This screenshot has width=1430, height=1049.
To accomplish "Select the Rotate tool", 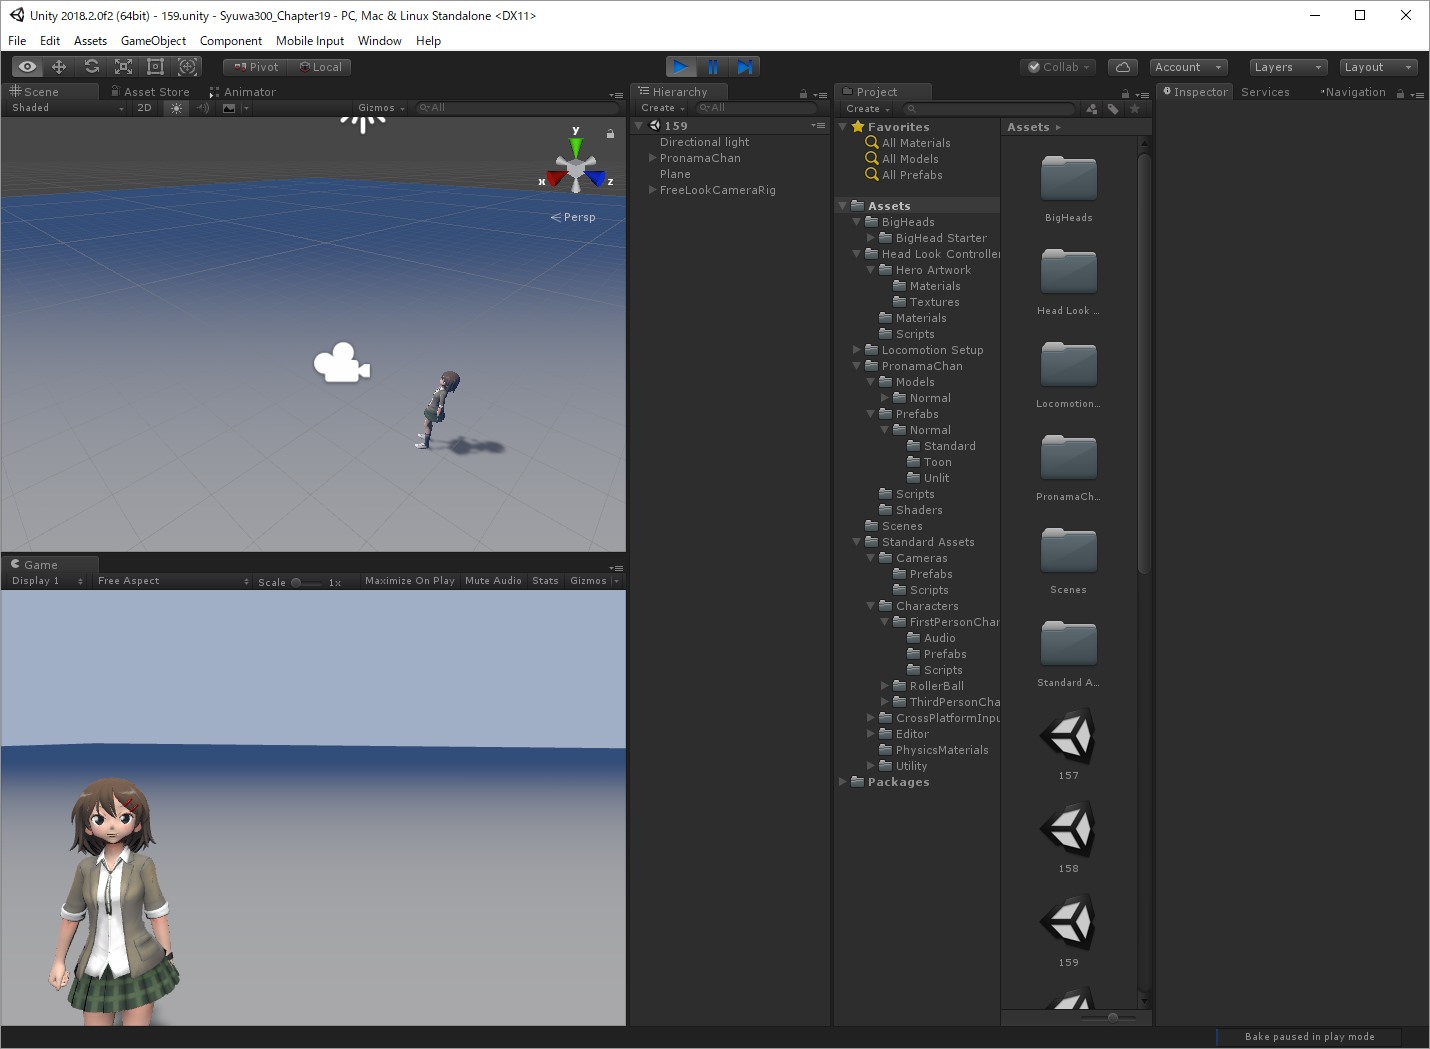I will (91, 67).
